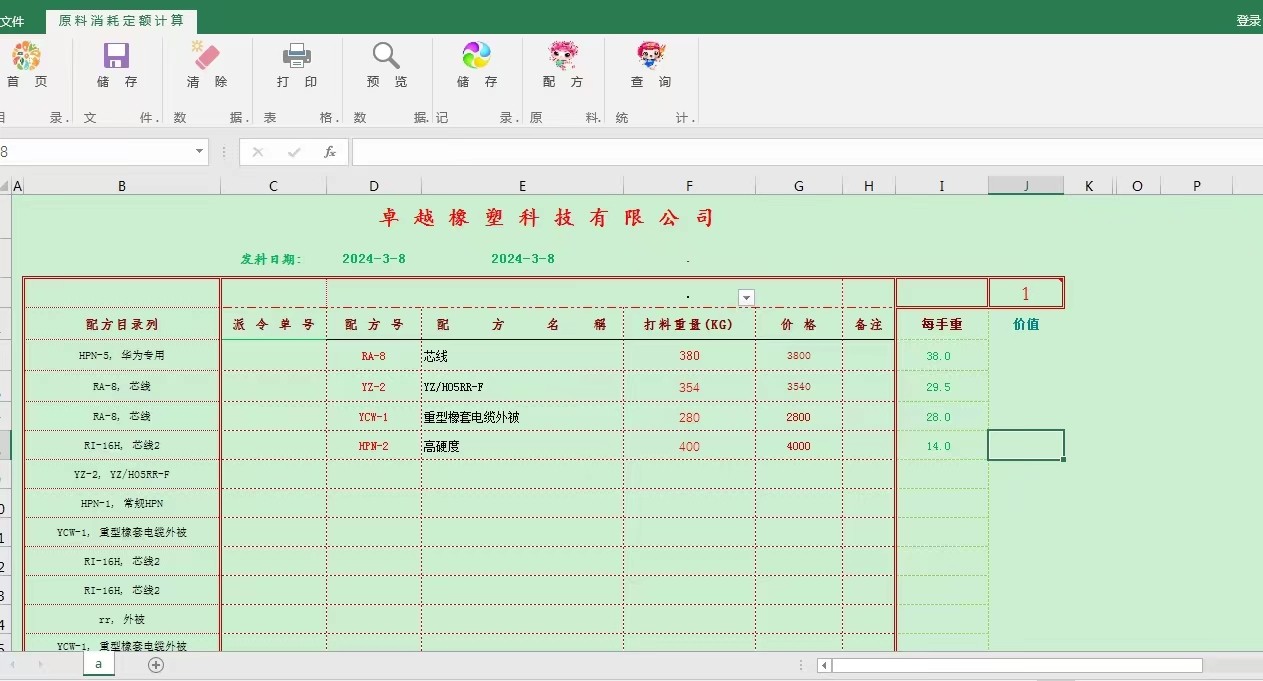
Task: Click 登录 to sign in
Action: pyautogui.click(x=1248, y=21)
